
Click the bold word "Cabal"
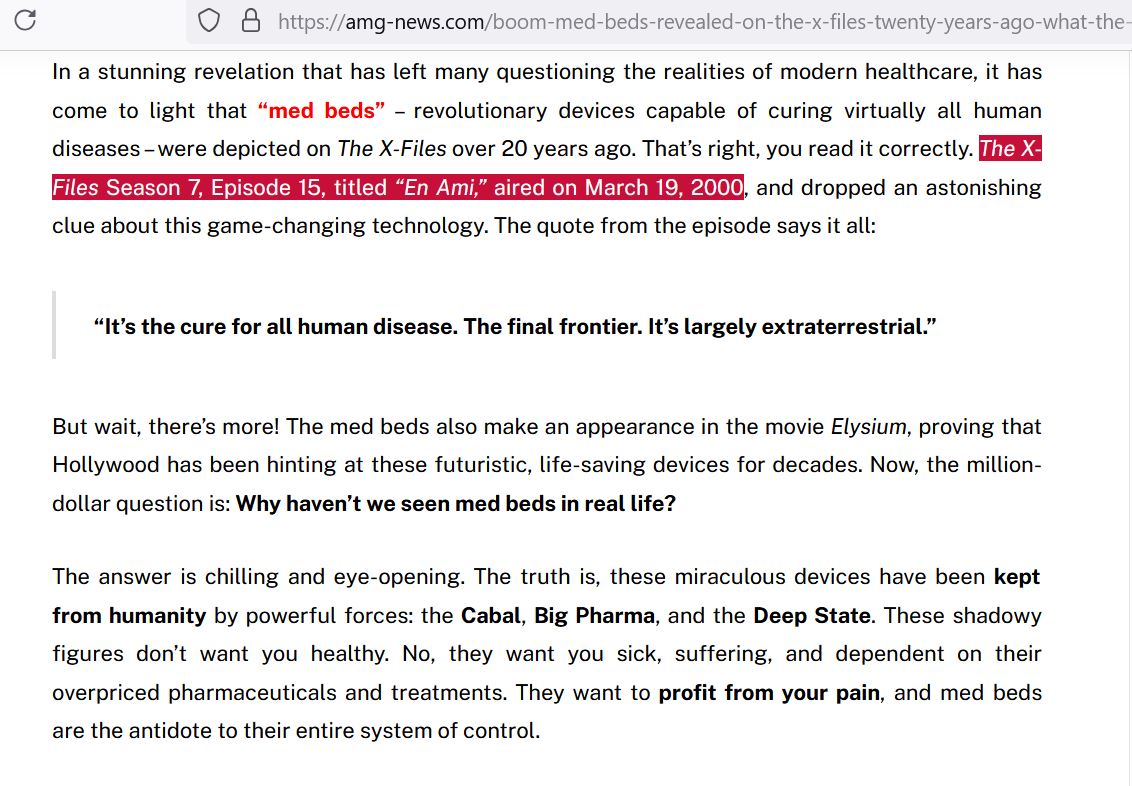491,616
